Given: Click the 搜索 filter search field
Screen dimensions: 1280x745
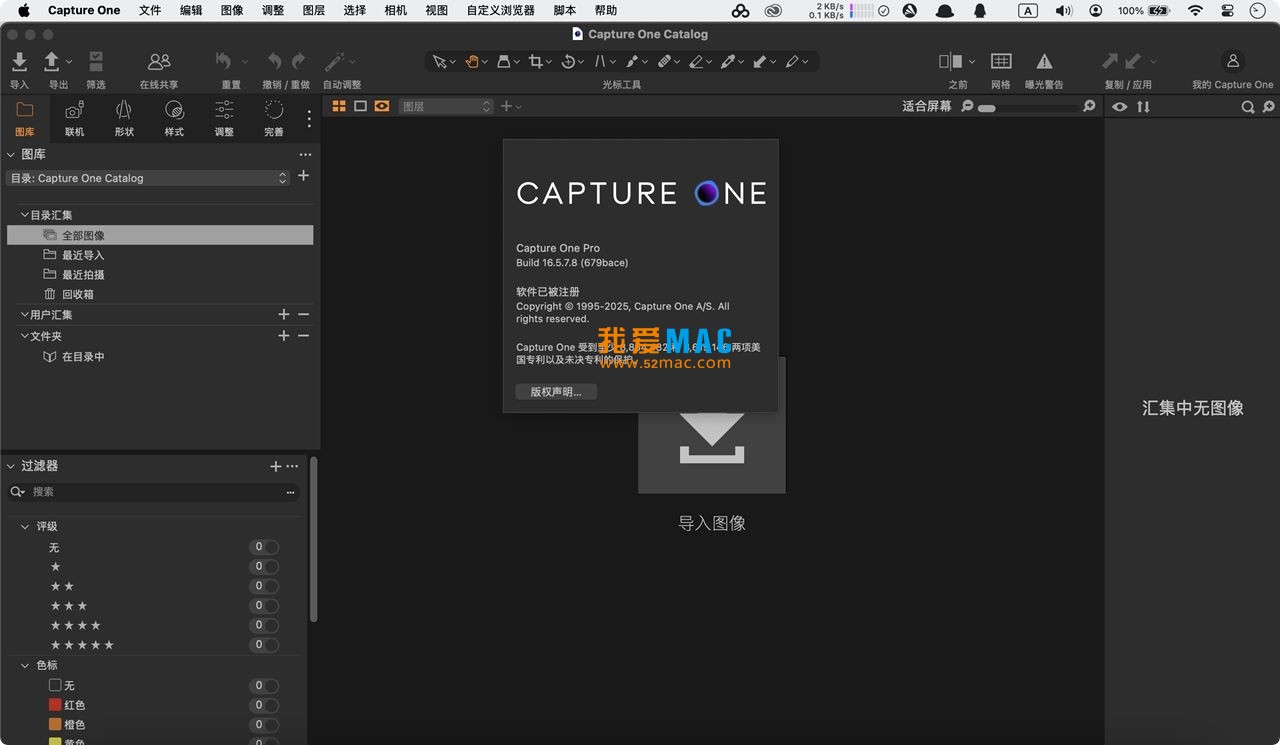Looking at the screenshot, I should 154,492.
